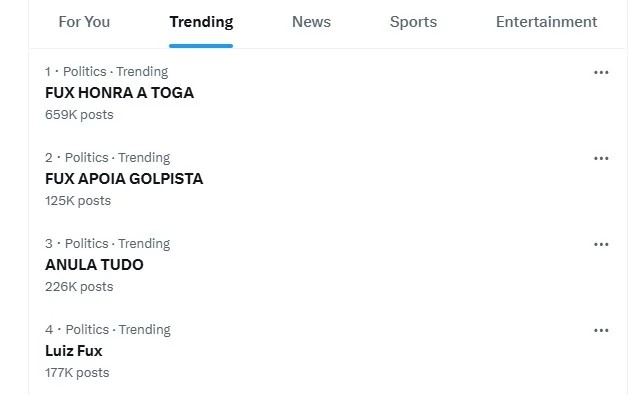The width and height of the screenshot is (644, 395).
Task: Click the 659K posts count
Action: click(x=79, y=115)
